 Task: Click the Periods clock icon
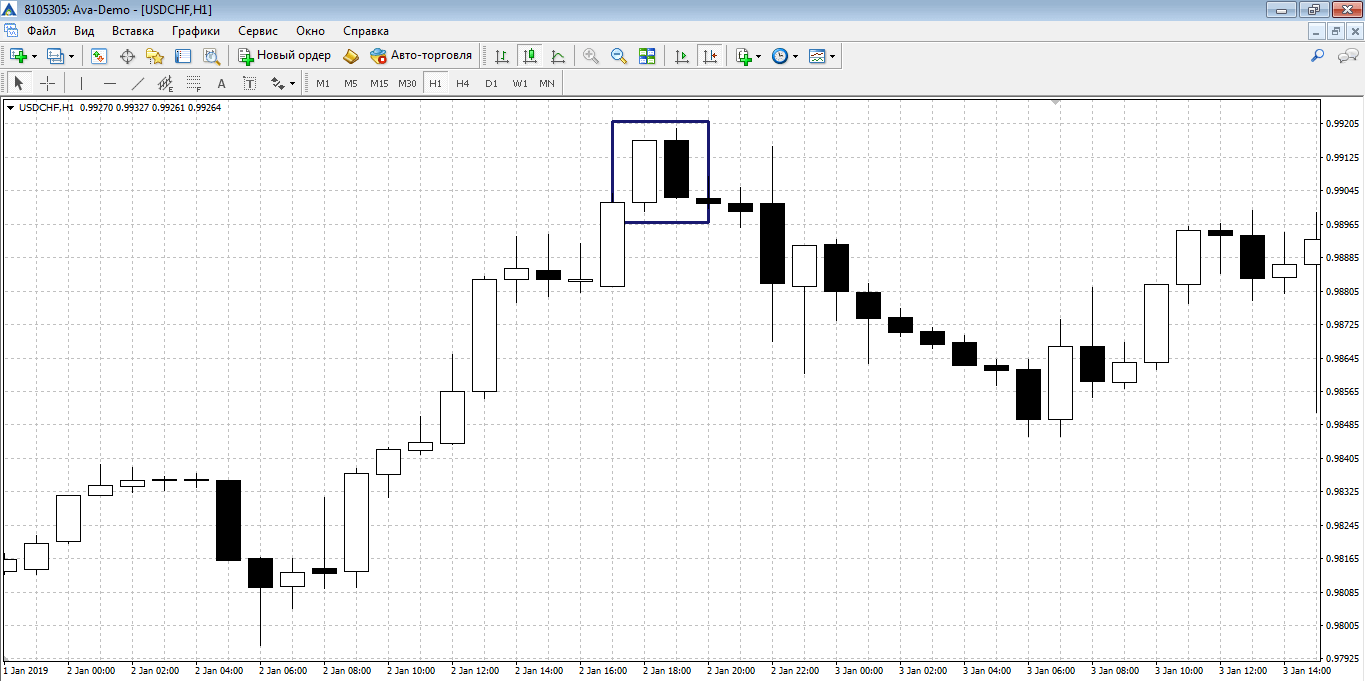[x=780, y=56]
